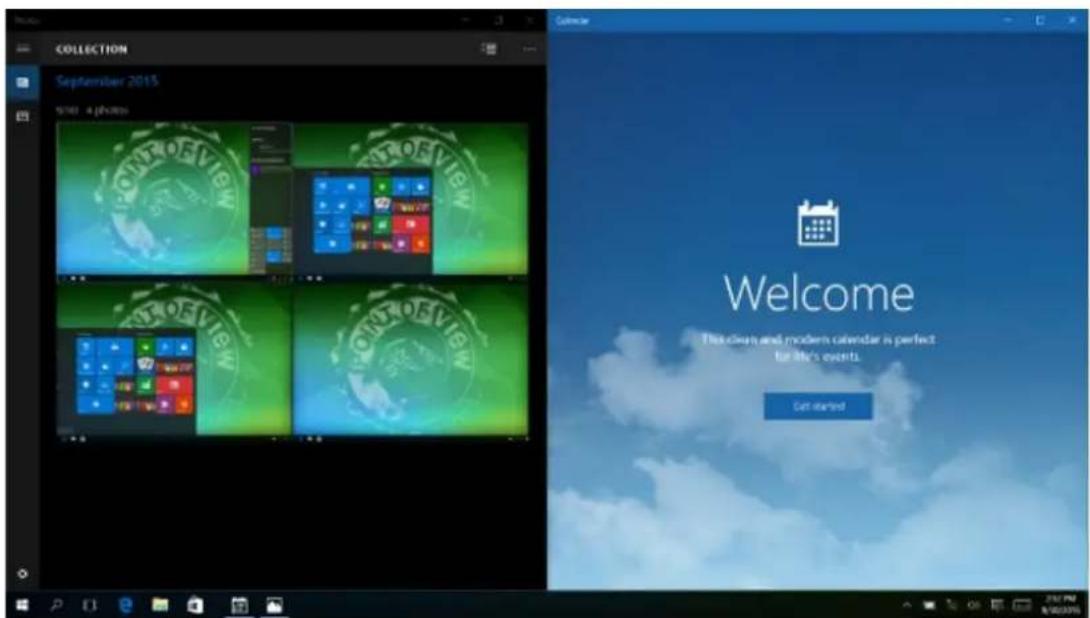Image resolution: width=1090 pixels, height=618 pixels.
Task: Click the Select photos icon in Photos header
Action: point(489,49)
